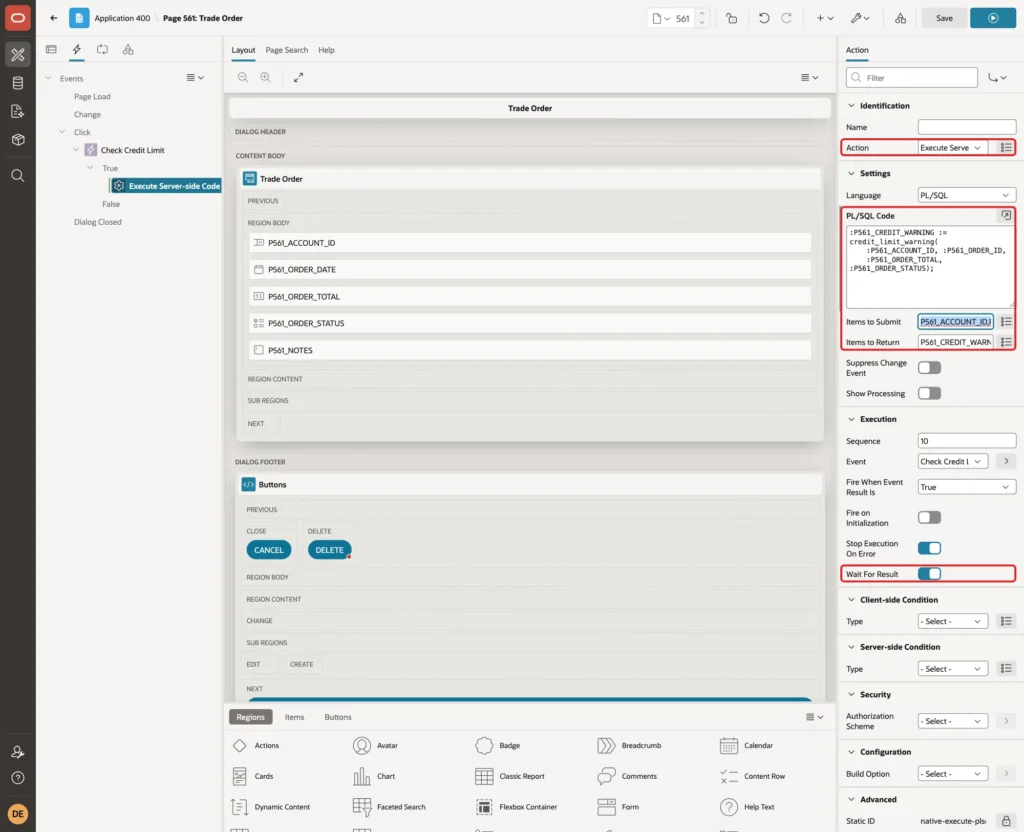The image size is (1024, 832).
Task: Collapse the Identification section
Action: pos(851,106)
